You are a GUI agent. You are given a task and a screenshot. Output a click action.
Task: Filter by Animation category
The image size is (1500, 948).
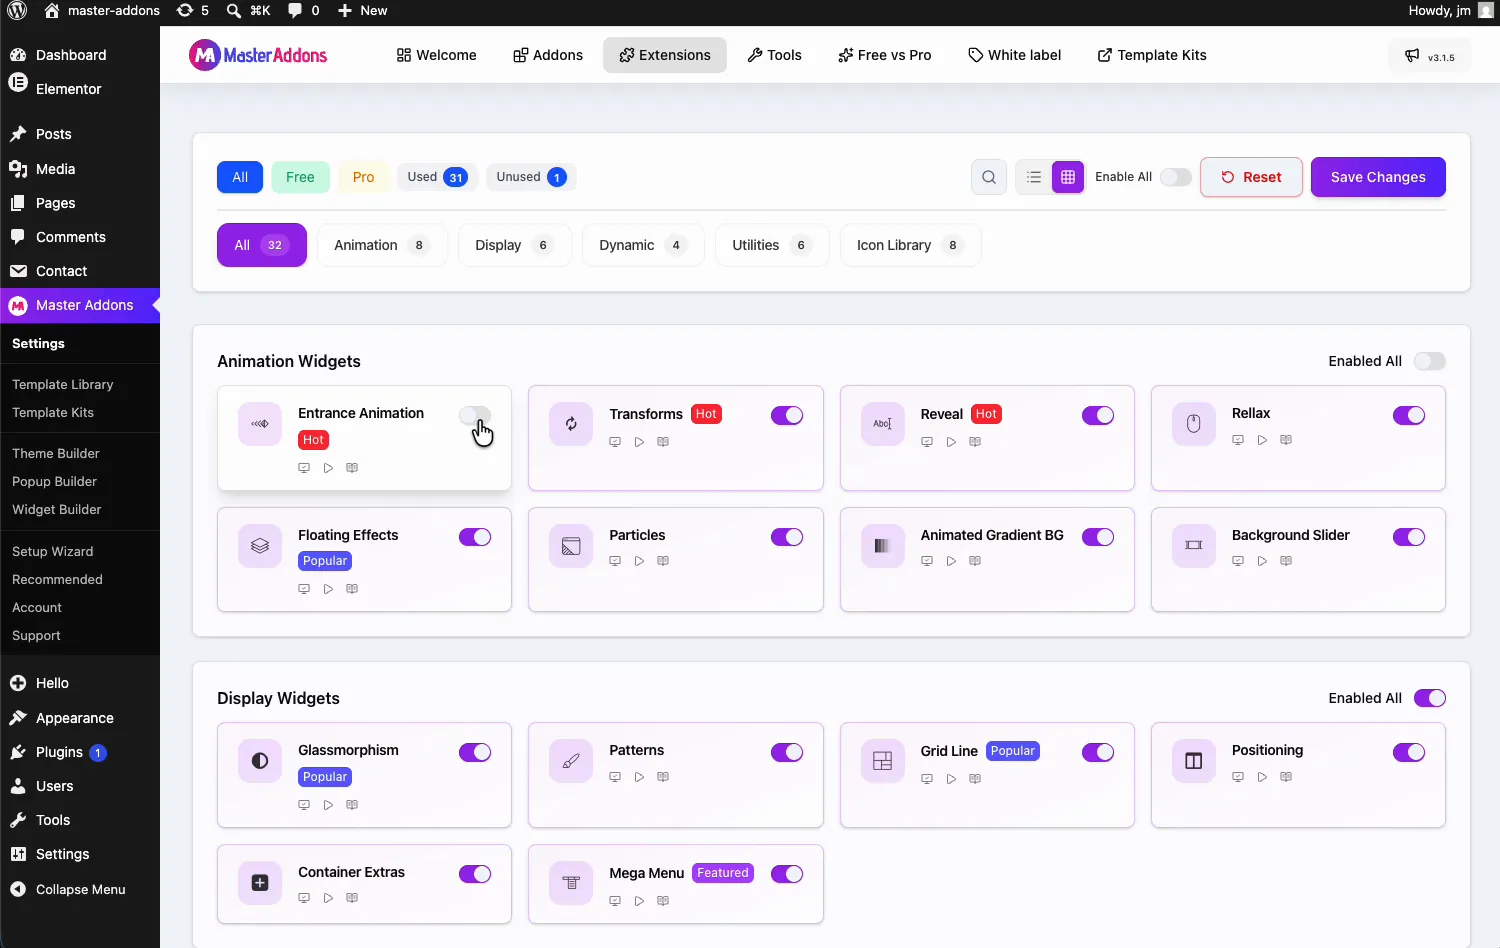click(x=382, y=245)
